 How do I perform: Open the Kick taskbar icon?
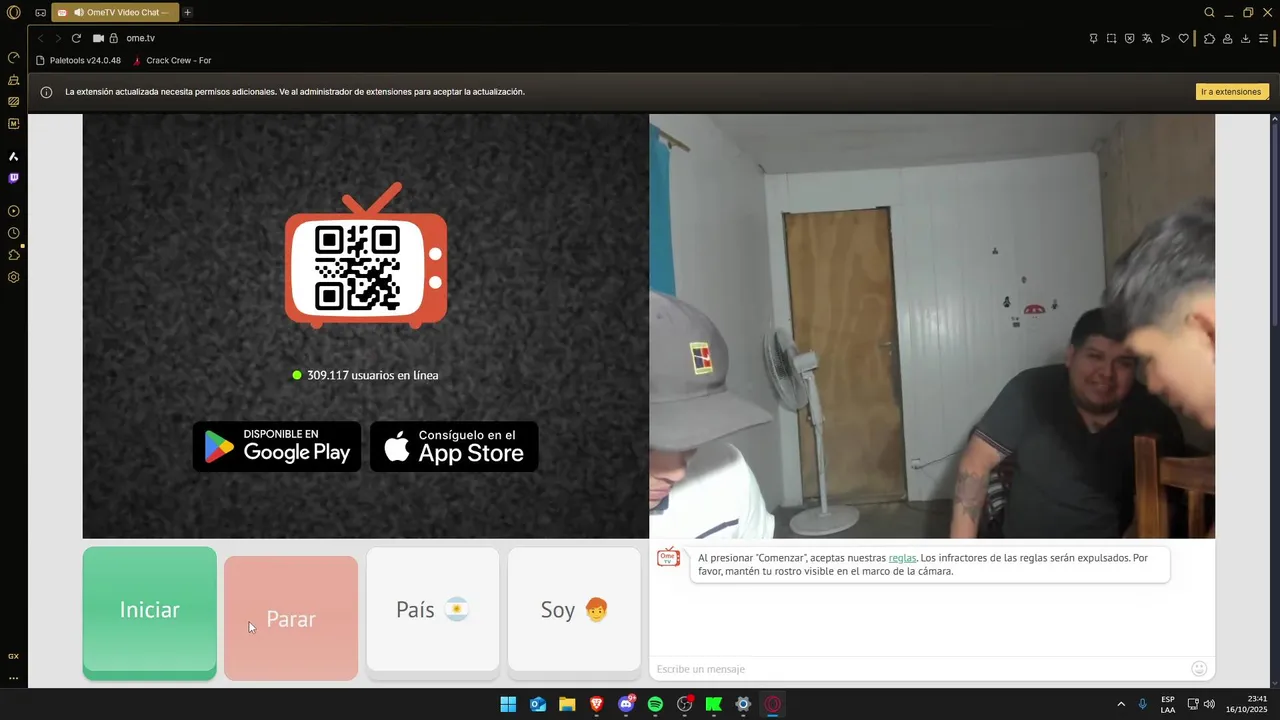[714, 704]
